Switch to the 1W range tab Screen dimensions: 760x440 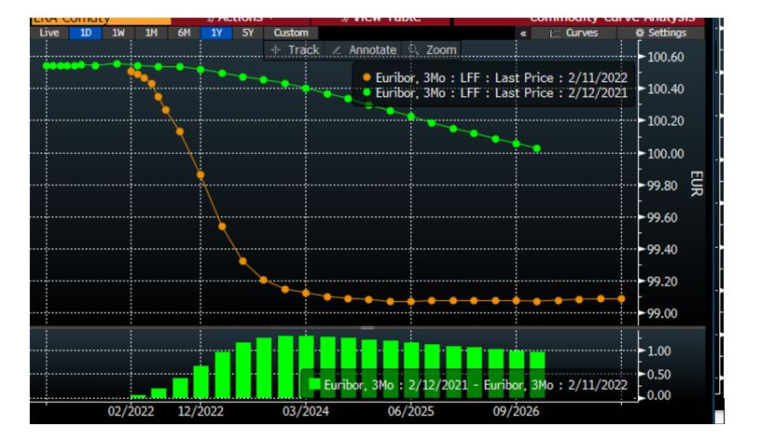point(118,33)
